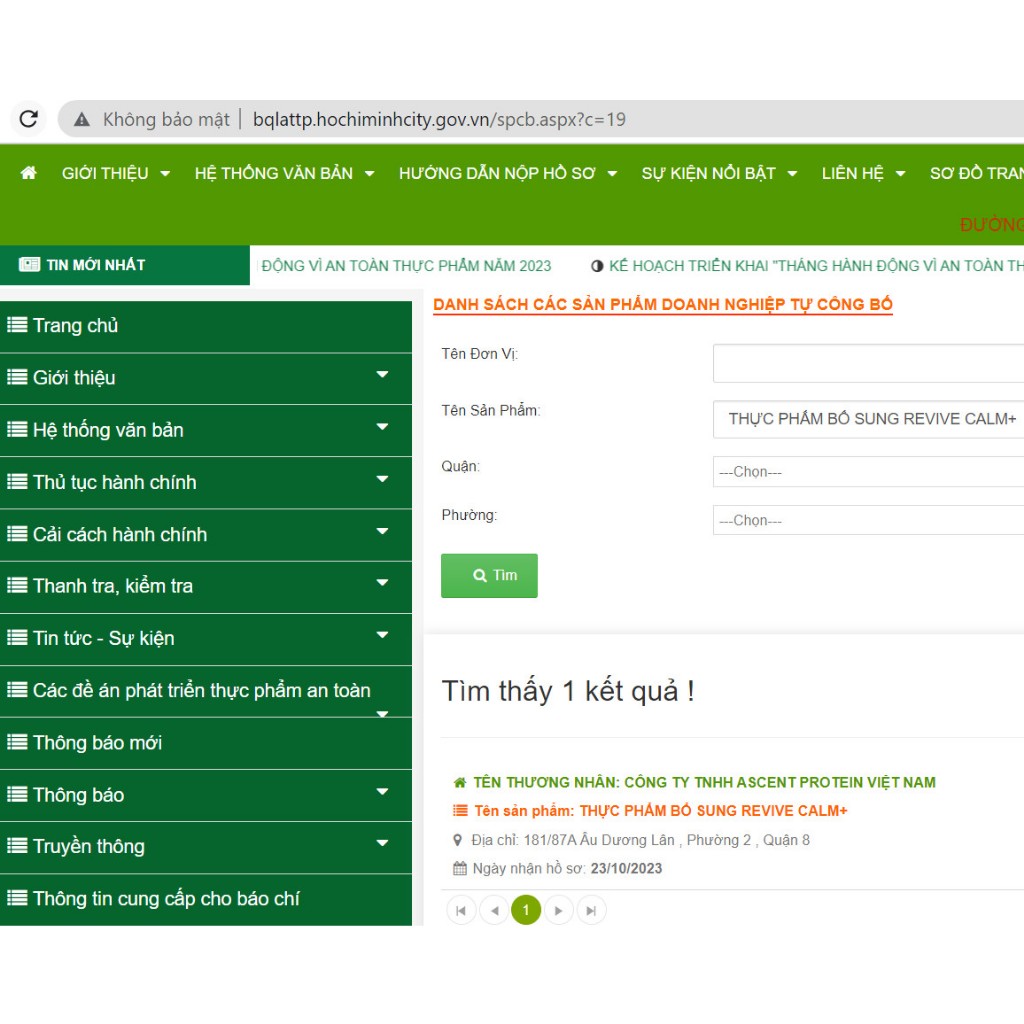Screen dimensions: 1024x1024
Task: Open the SỰ KIỆN NỔI BẬT top menu
Action: pyautogui.click(x=719, y=173)
